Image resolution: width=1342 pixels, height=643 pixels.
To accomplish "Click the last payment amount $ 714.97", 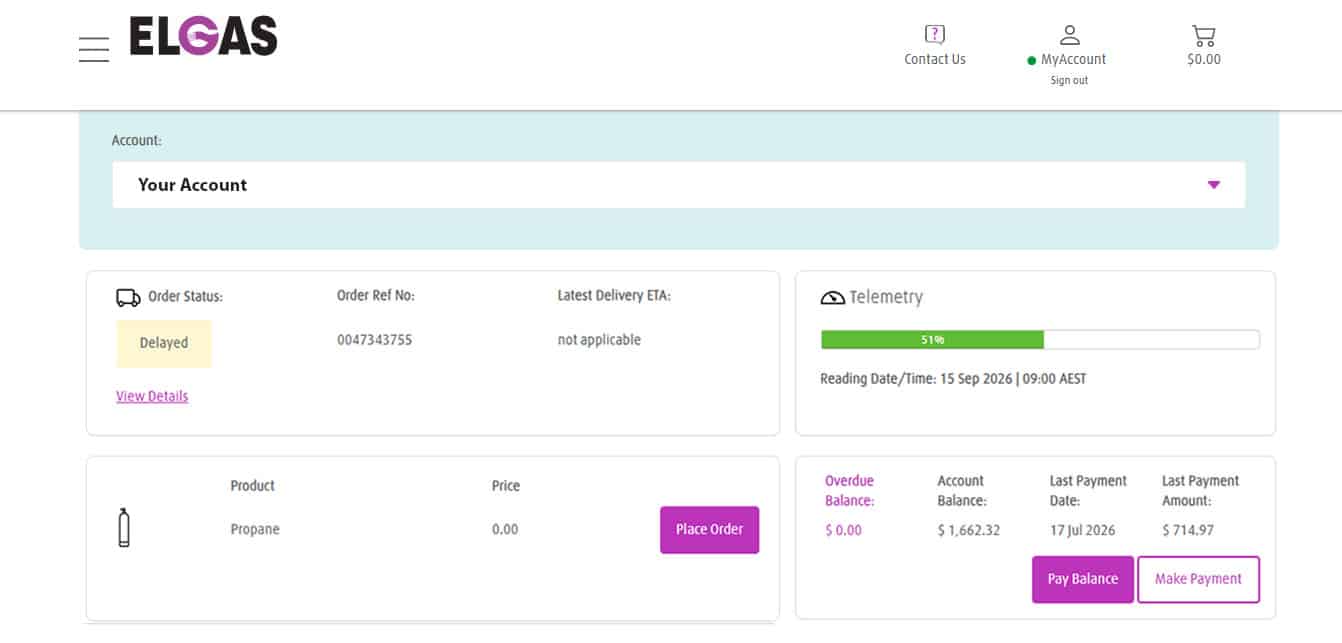I will (x=1187, y=530).
